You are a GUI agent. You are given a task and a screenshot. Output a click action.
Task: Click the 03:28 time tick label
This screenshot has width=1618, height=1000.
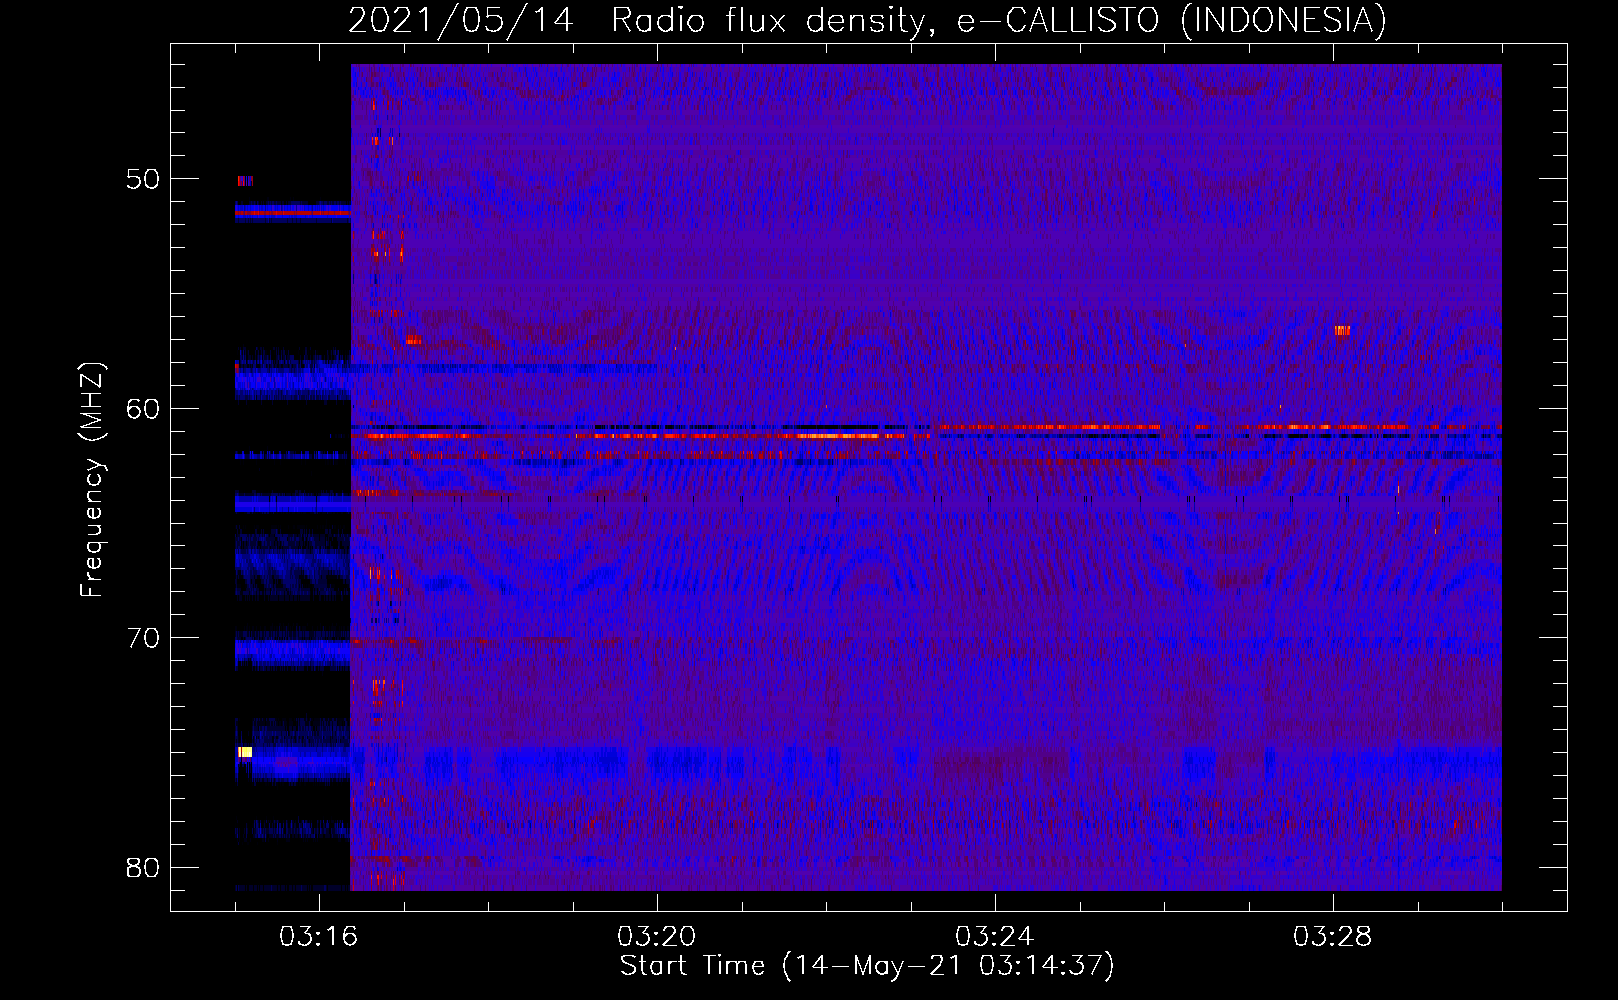[1332, 937]
